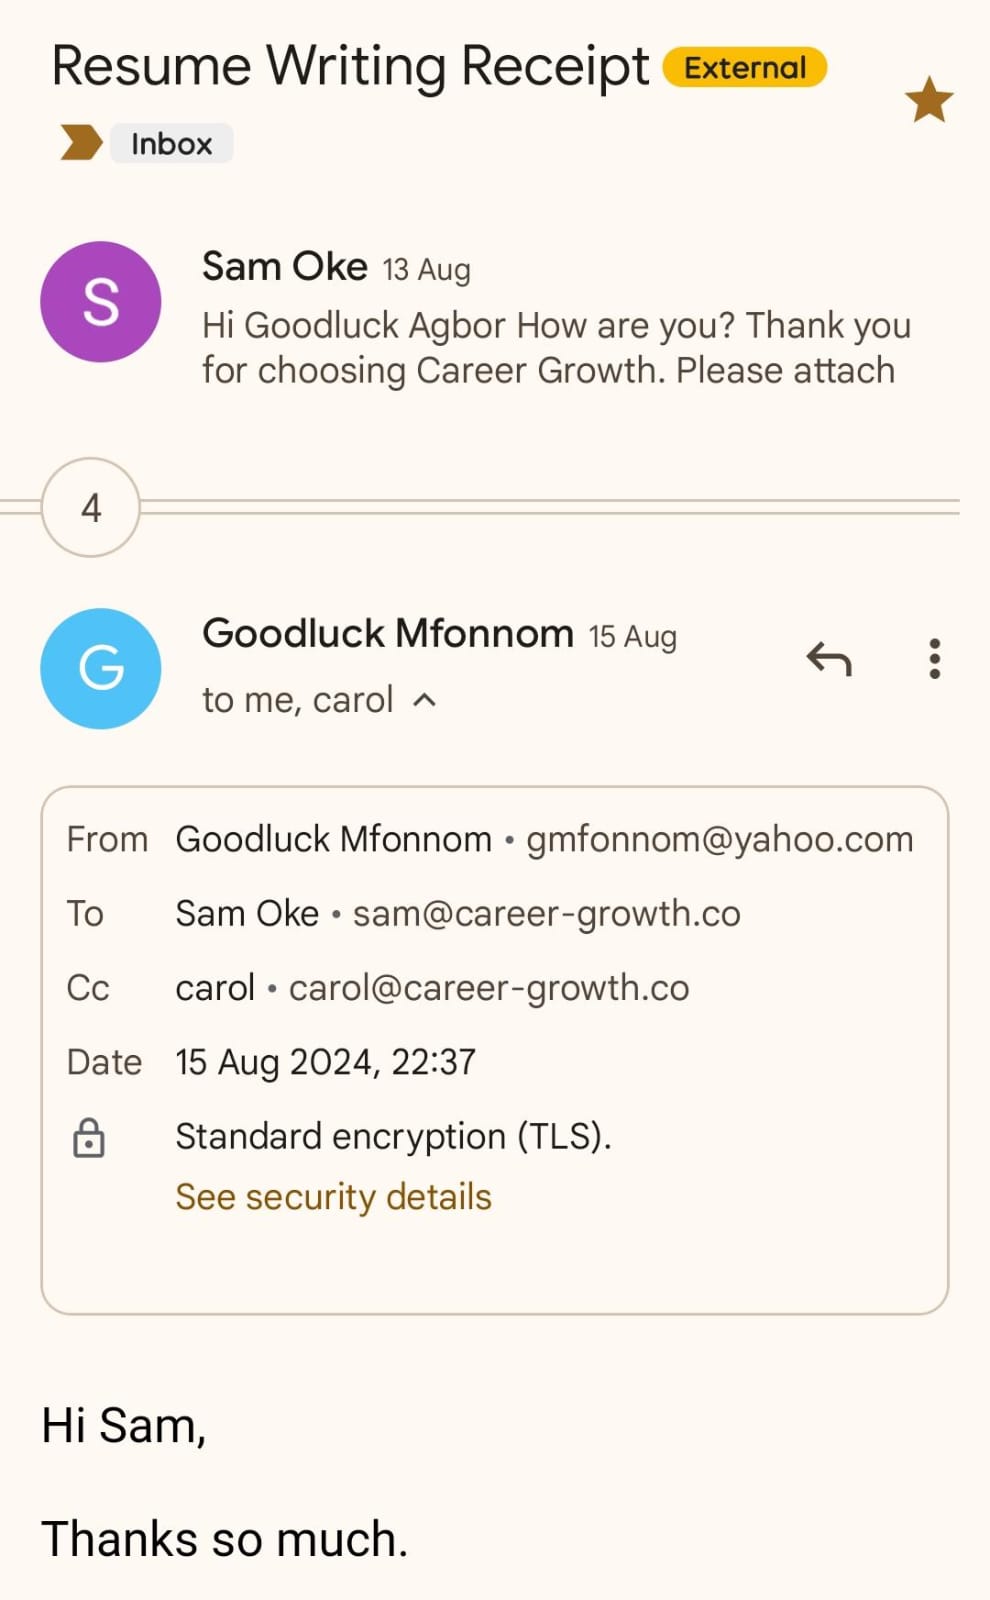Click the importance marker arrow icon
Image resolution: width=990 pixels, height=1600 pixels.
tap(81, 143)
